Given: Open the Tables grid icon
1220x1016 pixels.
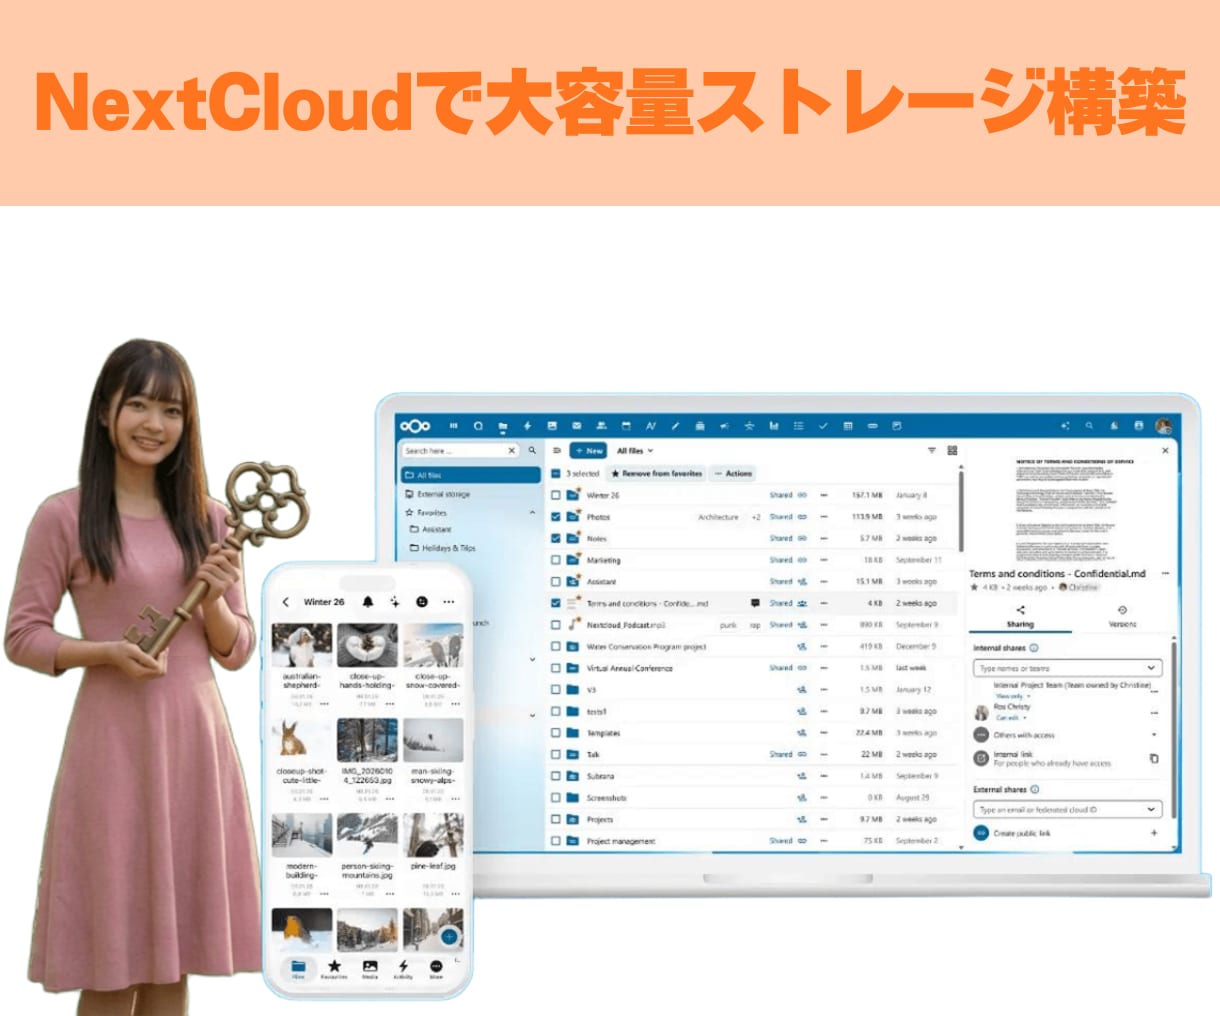Looking at the screenshot, I should click(848, 426).
